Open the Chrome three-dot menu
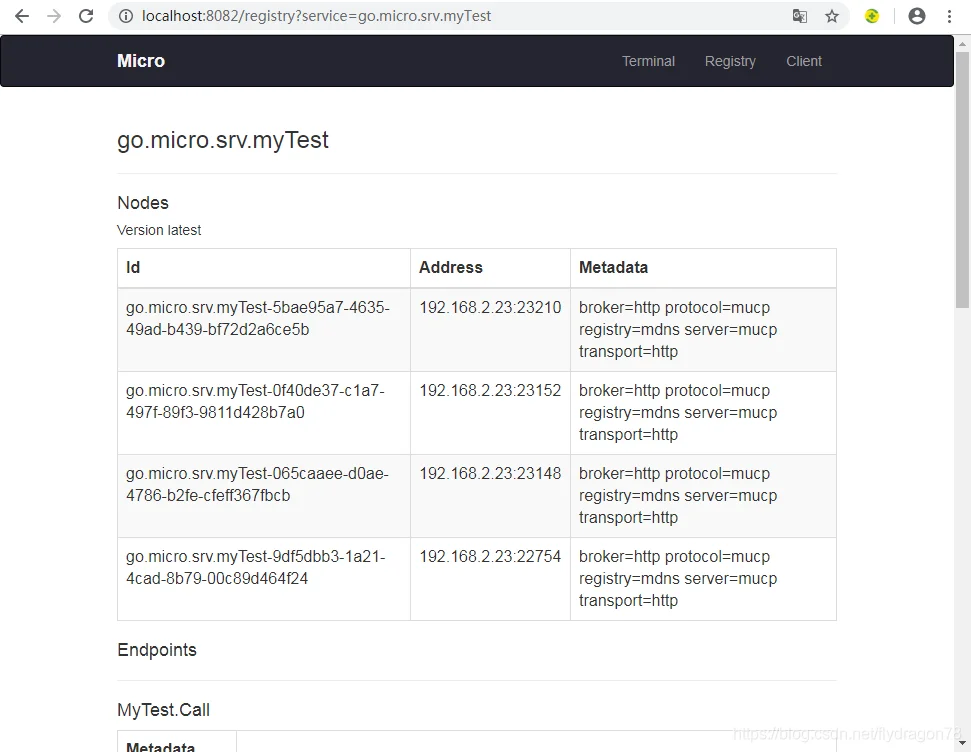This screenshot has width=971, height=752. click(x=949, y=16)
